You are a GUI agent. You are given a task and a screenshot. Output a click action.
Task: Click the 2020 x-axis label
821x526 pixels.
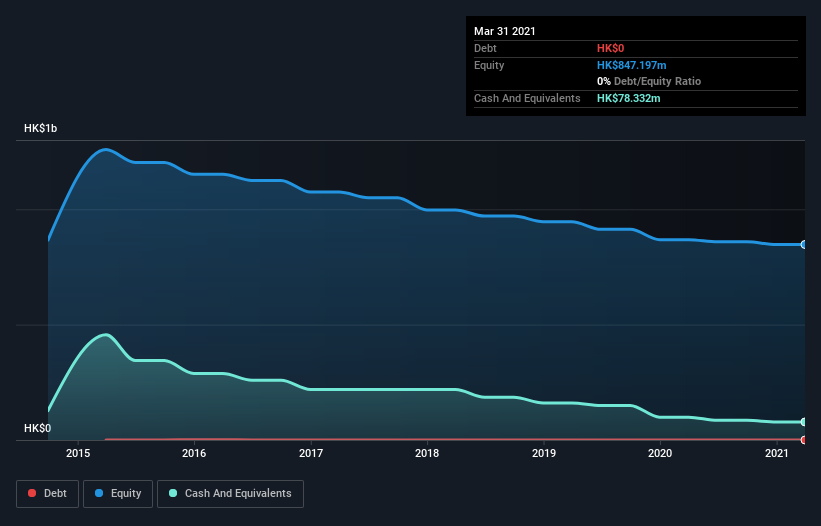(x=660, y=453)
